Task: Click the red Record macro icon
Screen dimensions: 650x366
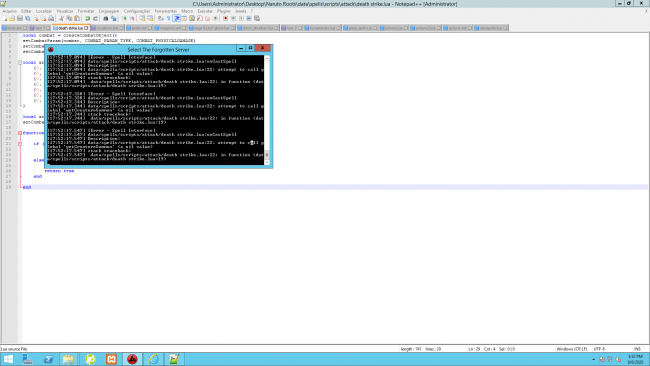Action: pyautogui.click(x=226, y=19)
